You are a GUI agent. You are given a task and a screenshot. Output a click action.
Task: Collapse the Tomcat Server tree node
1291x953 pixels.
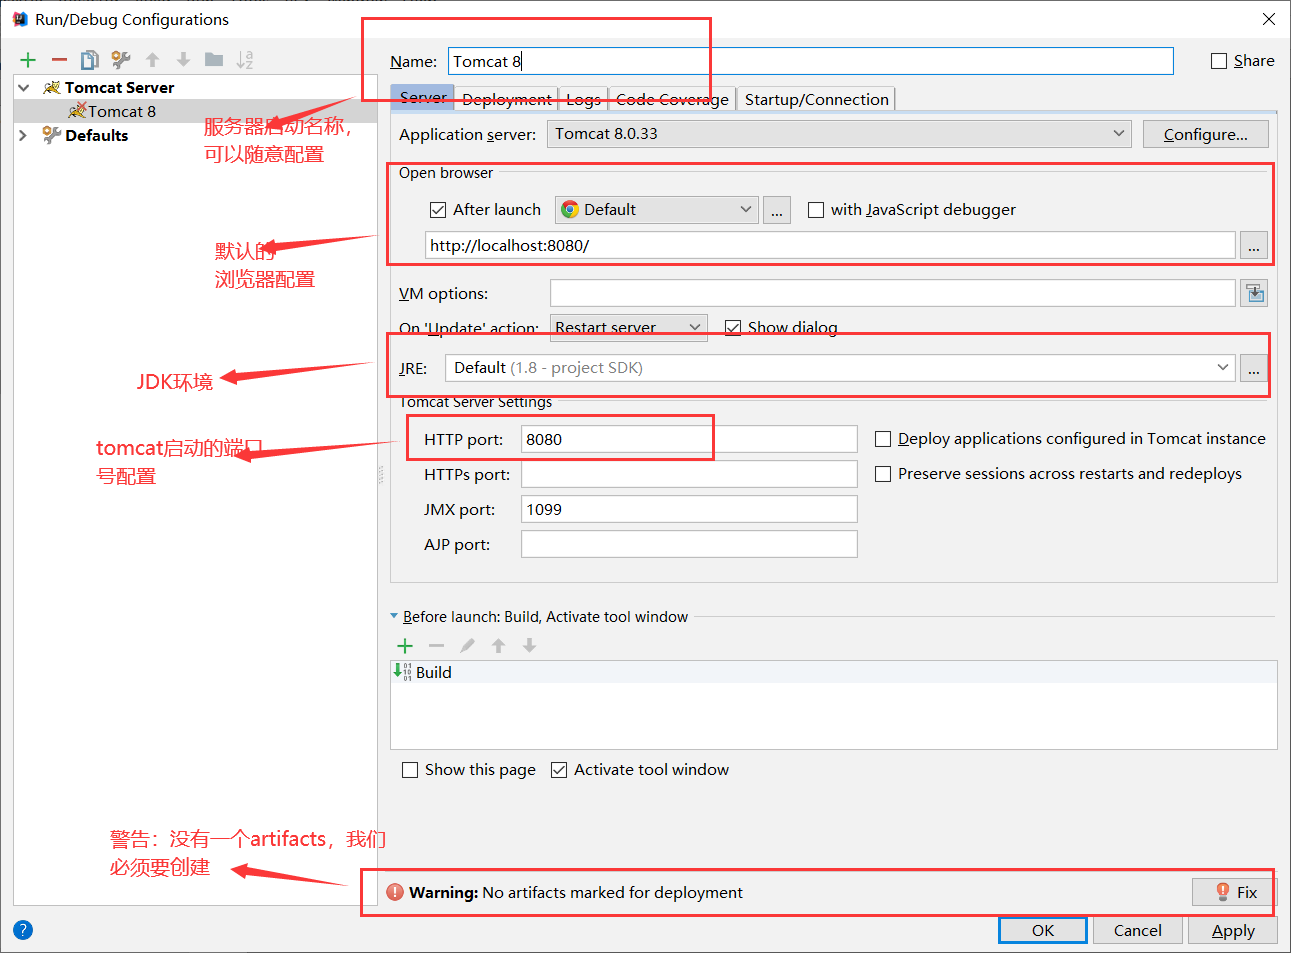click(24, 88)
